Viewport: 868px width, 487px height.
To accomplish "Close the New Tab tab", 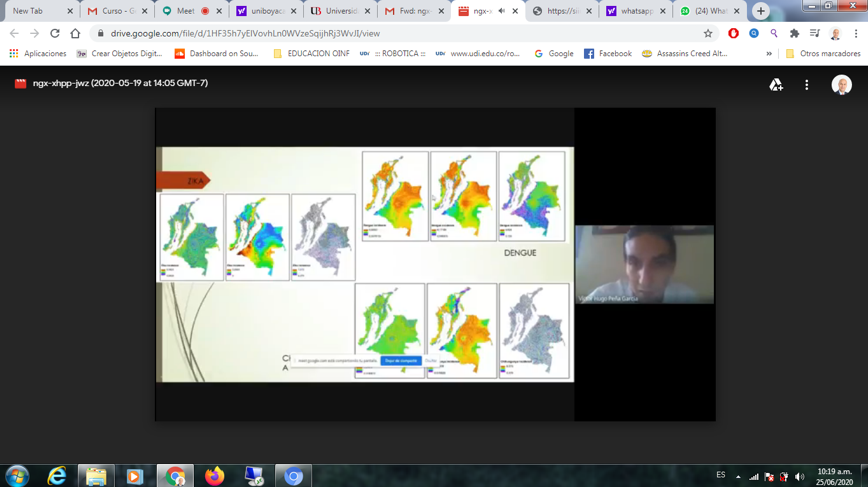I will tap(70, 11).
